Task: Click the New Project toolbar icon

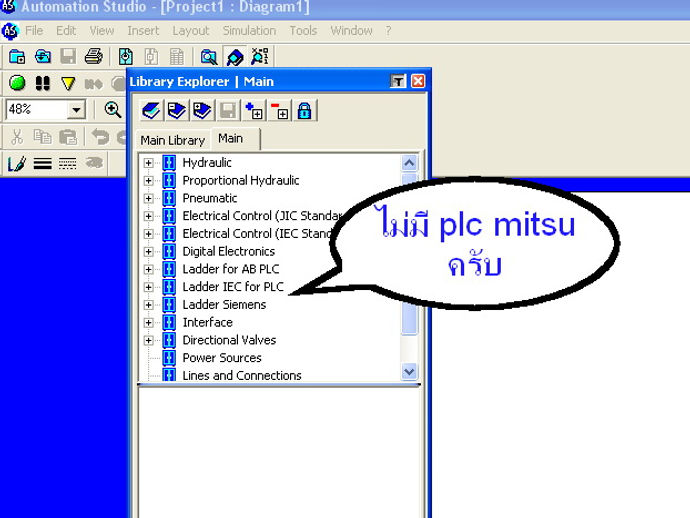Action: (x=17, y=57)
